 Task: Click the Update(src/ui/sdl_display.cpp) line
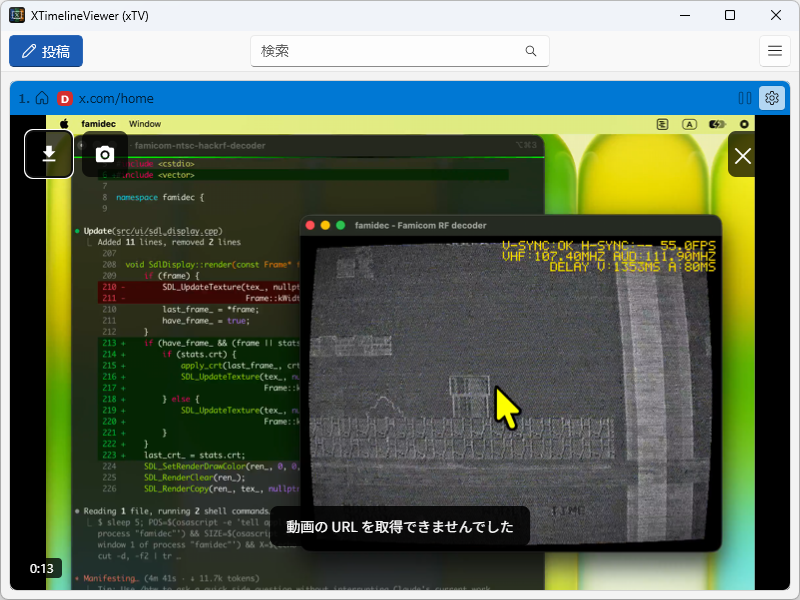153,231
